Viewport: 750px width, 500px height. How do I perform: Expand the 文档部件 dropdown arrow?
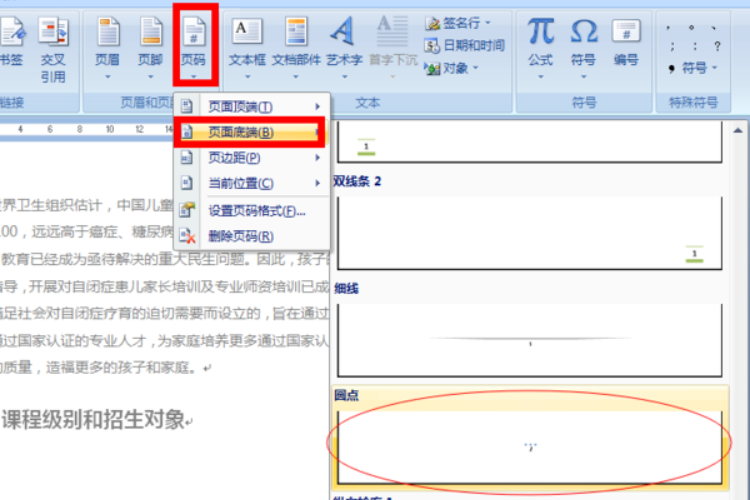point(296,77)
